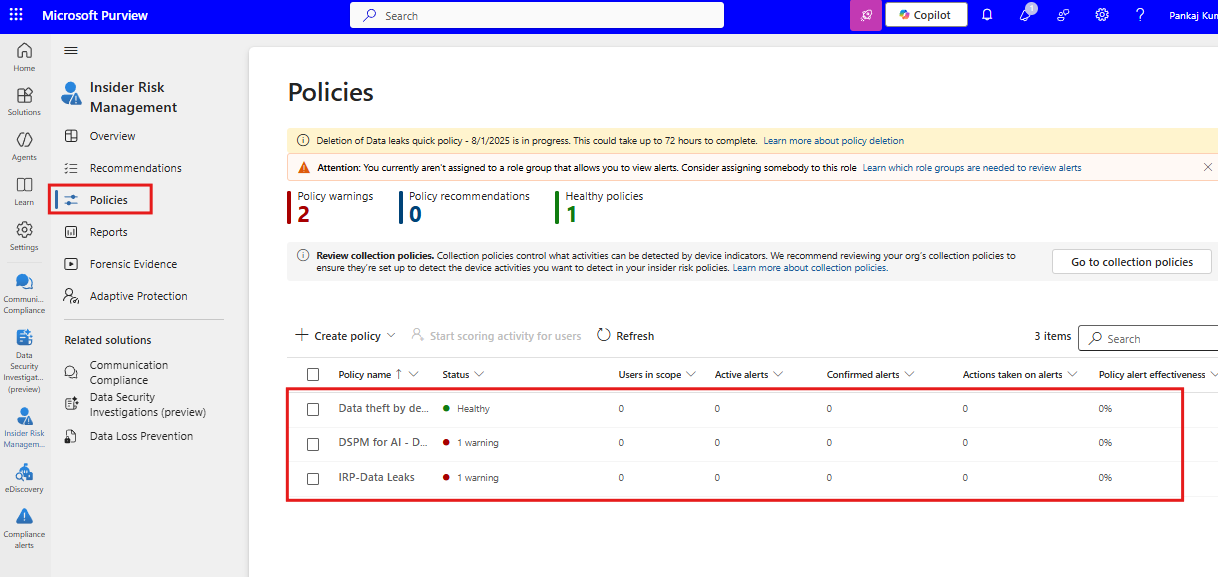Click the Help question mark icon
The height and width of the screenshot is (577, 1218).
tap(1140, 15)
